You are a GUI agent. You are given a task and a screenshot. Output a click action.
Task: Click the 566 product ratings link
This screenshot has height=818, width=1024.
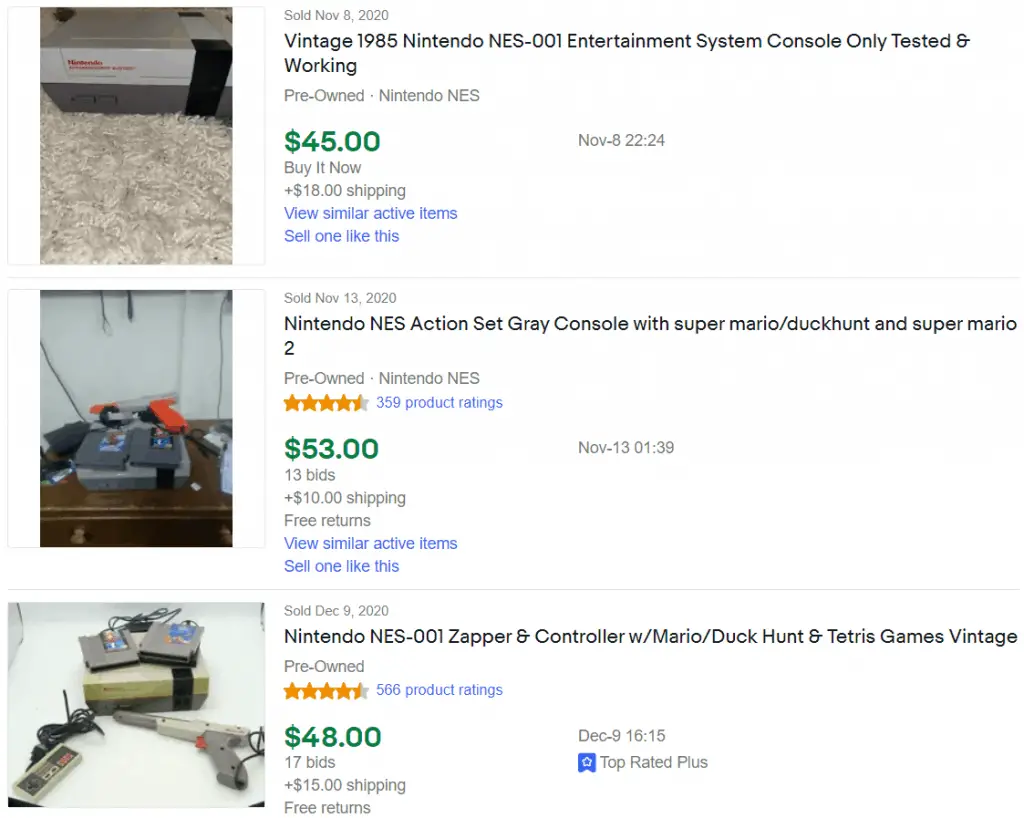(439, 690)
